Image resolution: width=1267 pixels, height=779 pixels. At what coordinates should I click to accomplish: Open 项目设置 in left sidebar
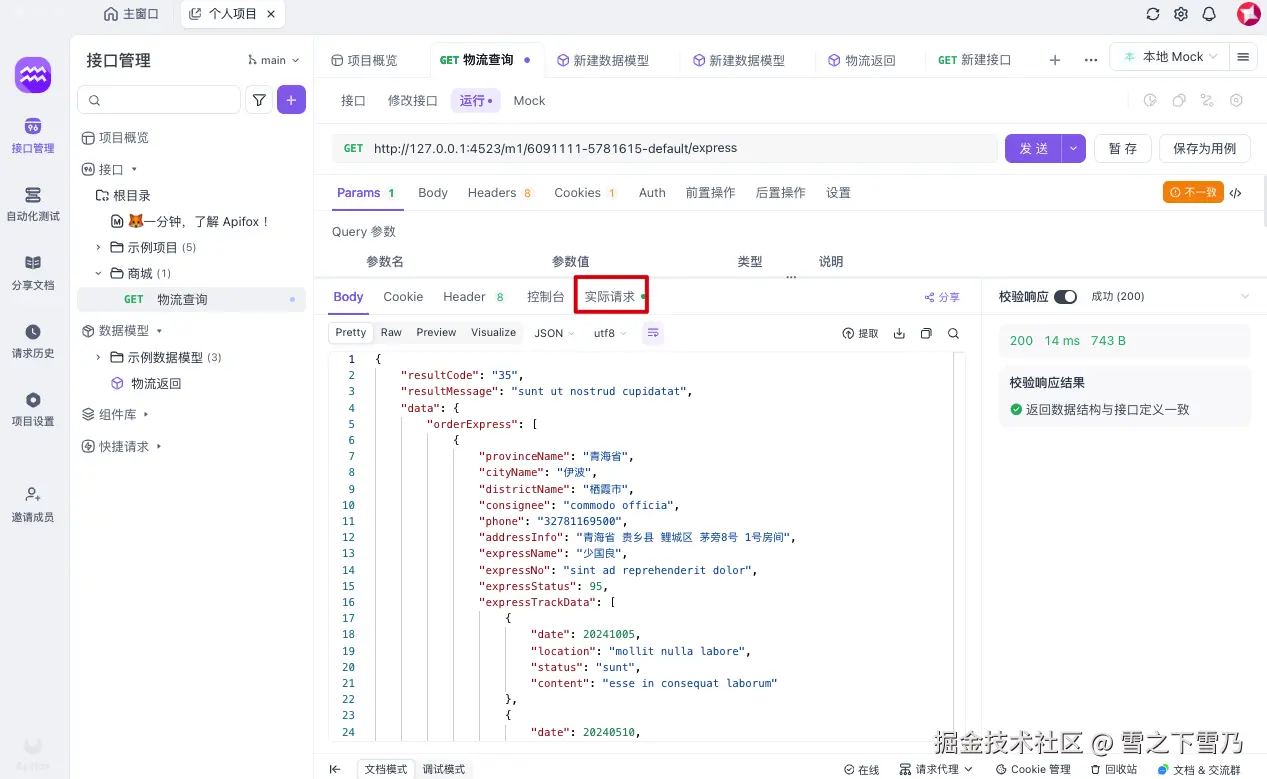(33, 409)
